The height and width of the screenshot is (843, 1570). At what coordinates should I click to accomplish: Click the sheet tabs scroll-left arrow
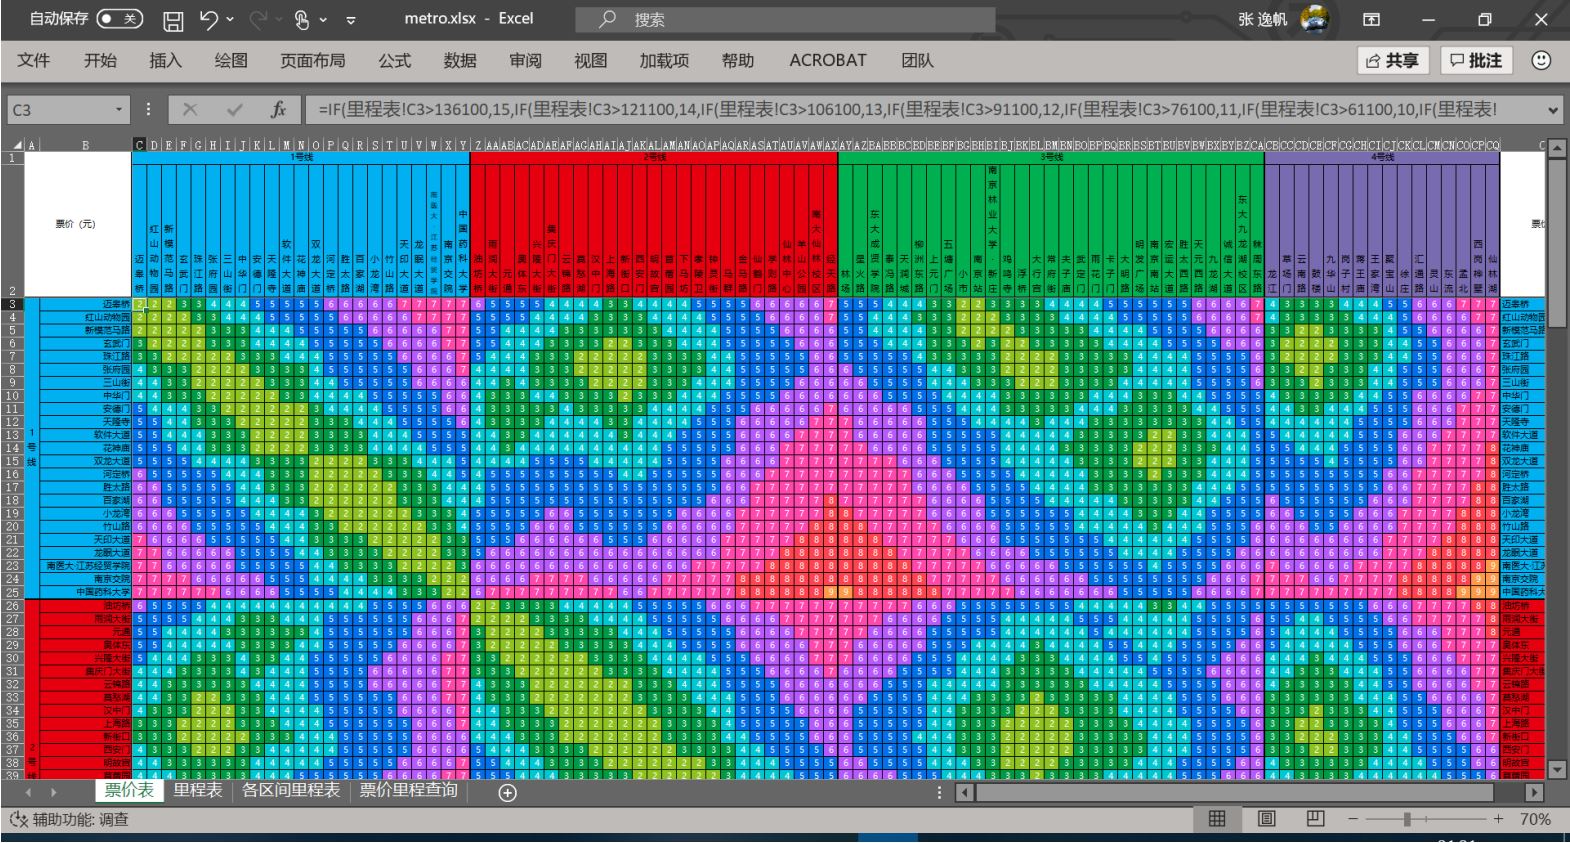click(27, 792)
